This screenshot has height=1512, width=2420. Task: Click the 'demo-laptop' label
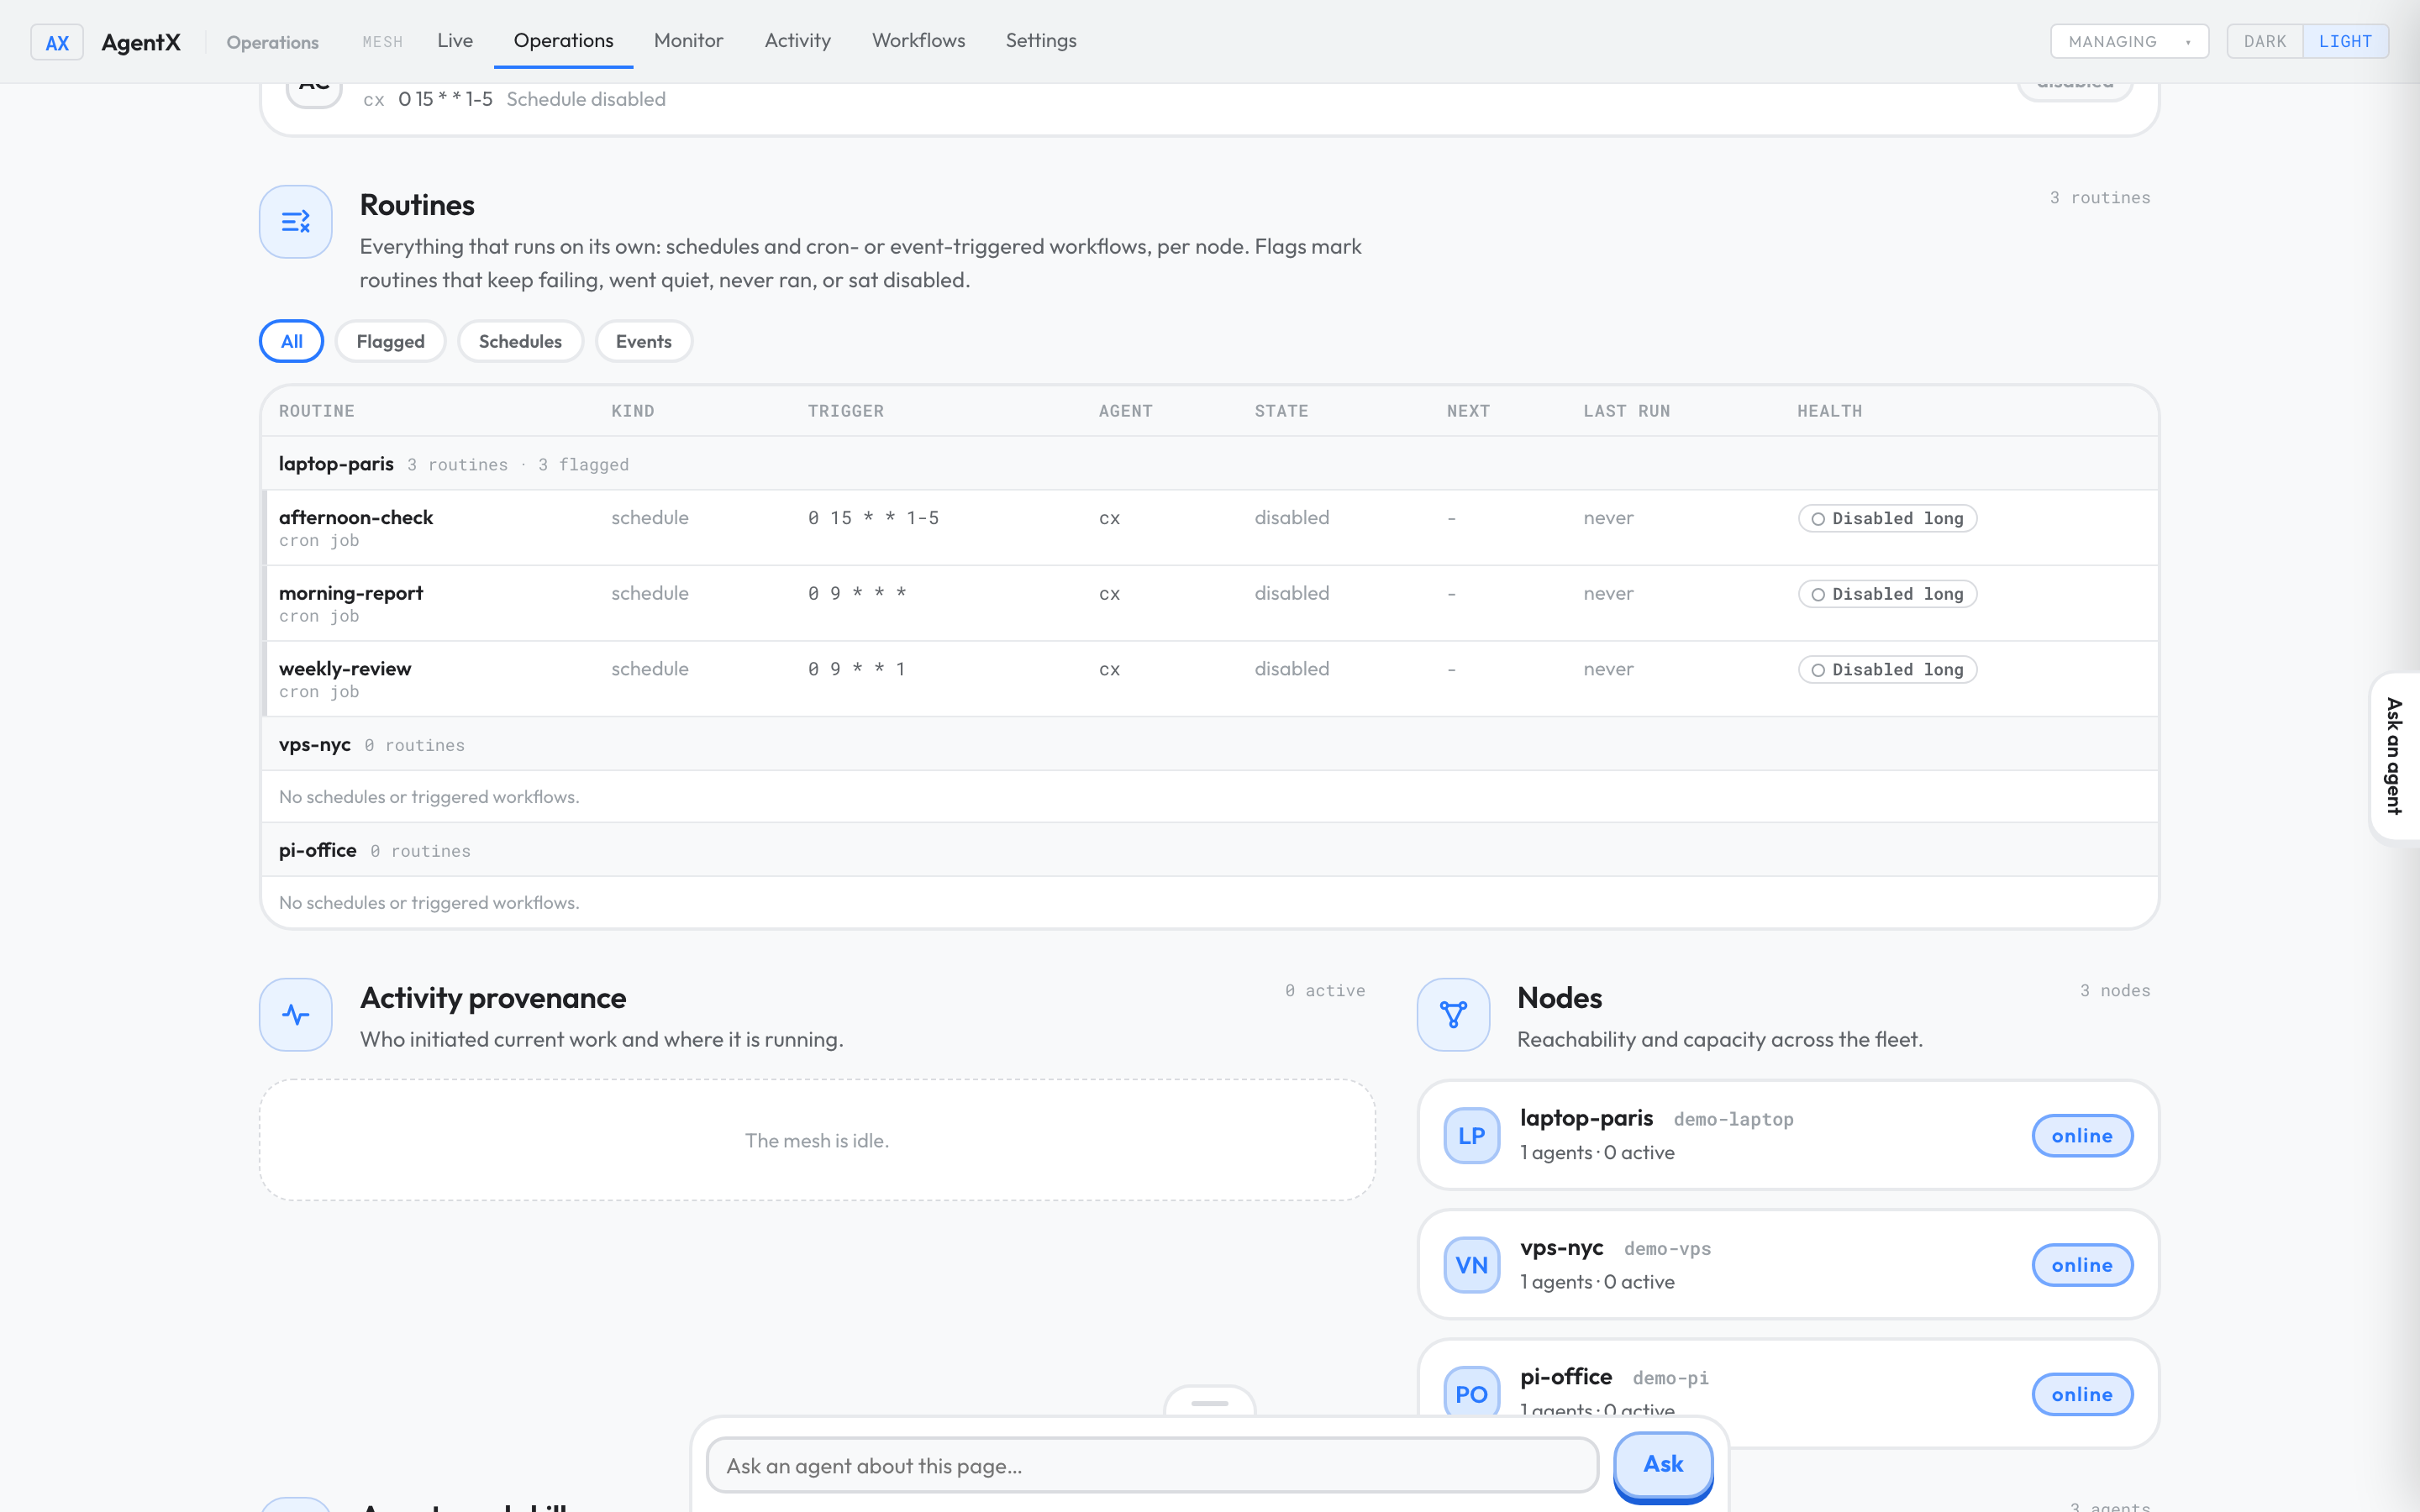point(1733,1119)
